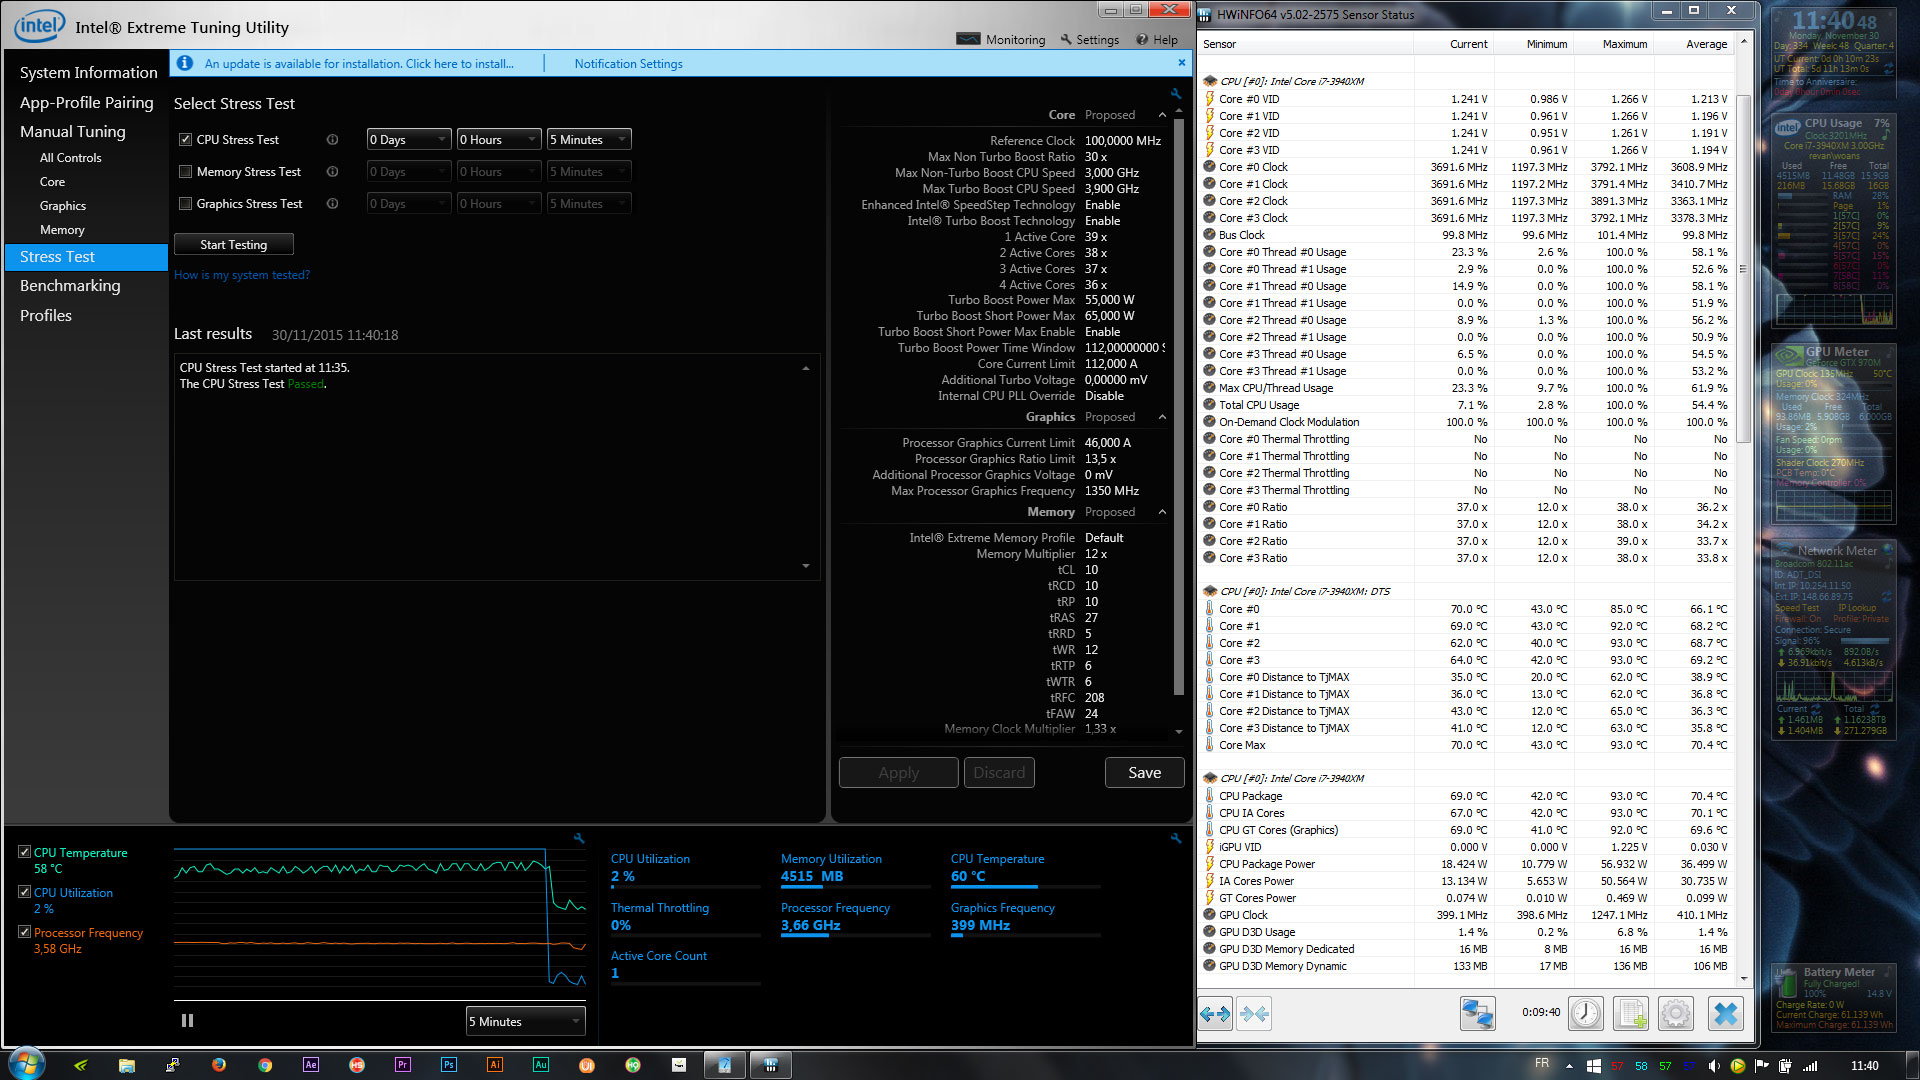The height and width of the screenshot is (1080, 1920).
Task: Toggle the CPU Stress Test checkbox
Action: pyautogui.click(x=185, y=140)
